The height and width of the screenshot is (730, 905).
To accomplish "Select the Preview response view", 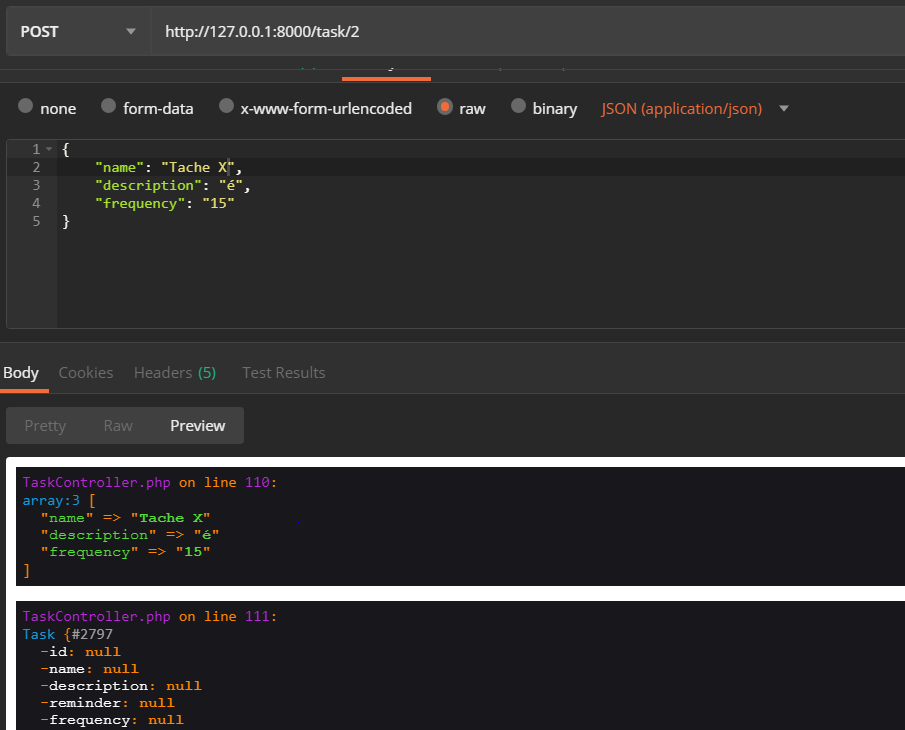I will pos(197,425).
